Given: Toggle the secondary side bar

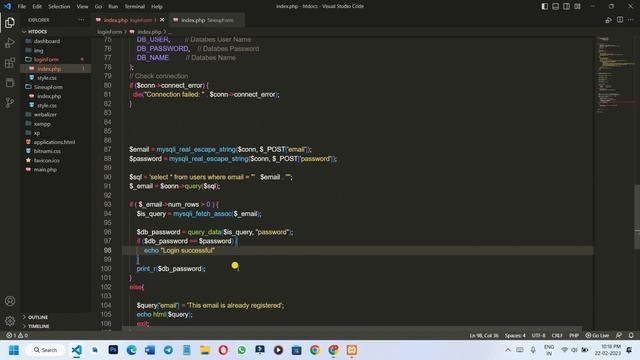Looking at the screenshot, I should 567,6.
